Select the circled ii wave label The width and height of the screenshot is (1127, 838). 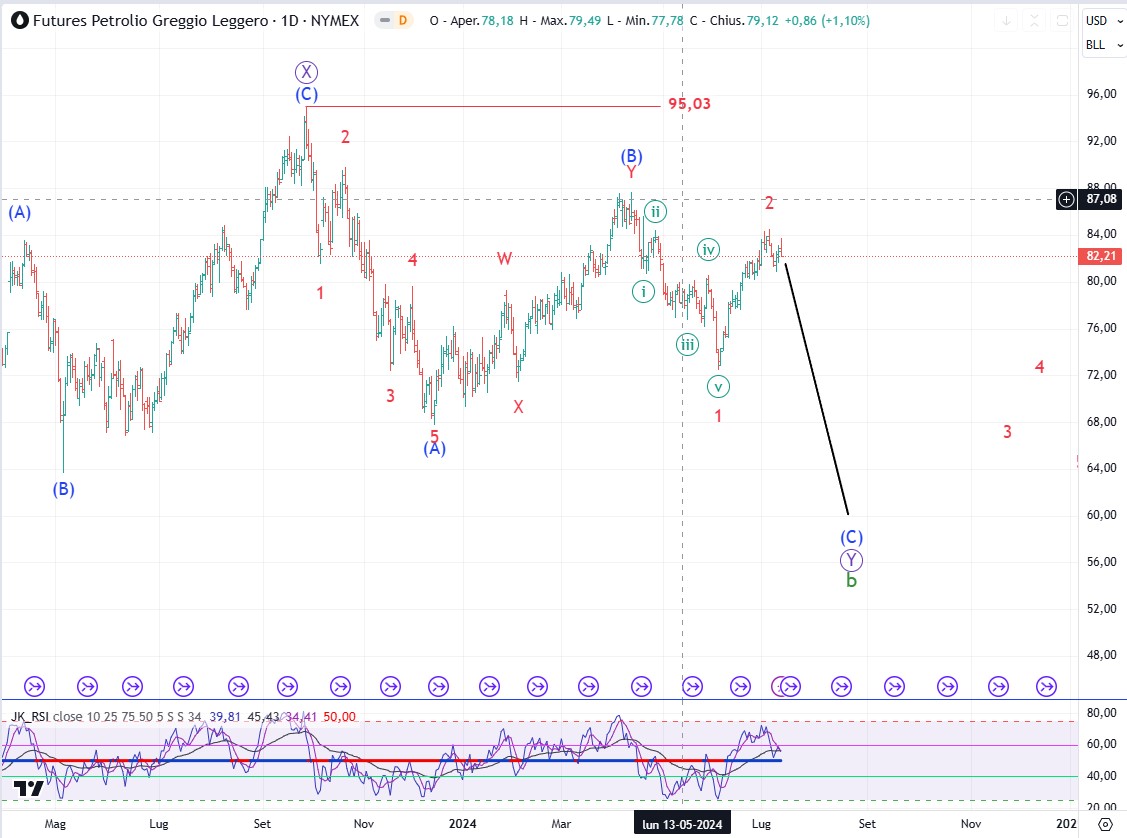[655, 211]
